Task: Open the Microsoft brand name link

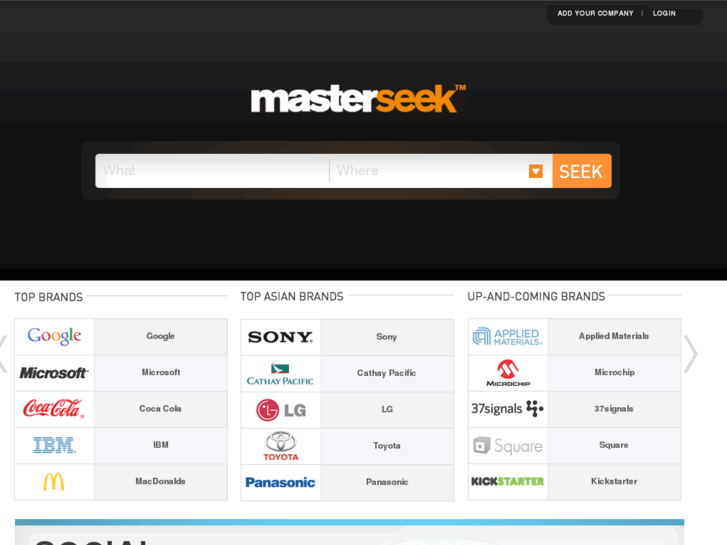Action: 161,372
